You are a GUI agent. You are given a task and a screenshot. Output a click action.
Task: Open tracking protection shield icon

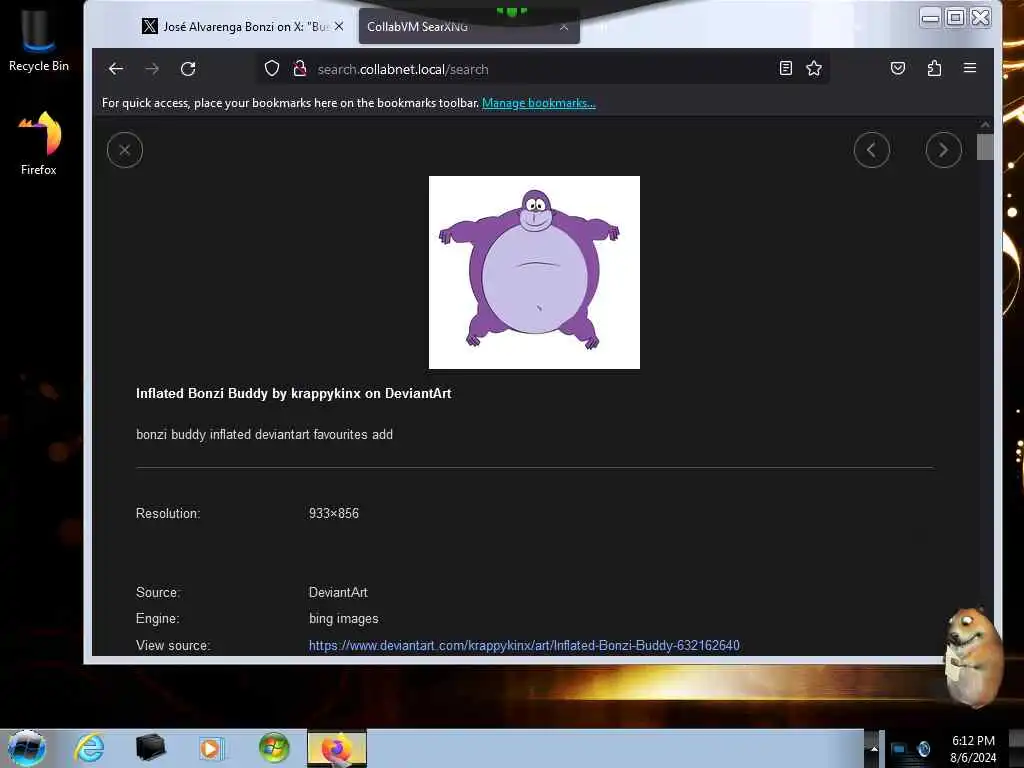coord(272,69)
